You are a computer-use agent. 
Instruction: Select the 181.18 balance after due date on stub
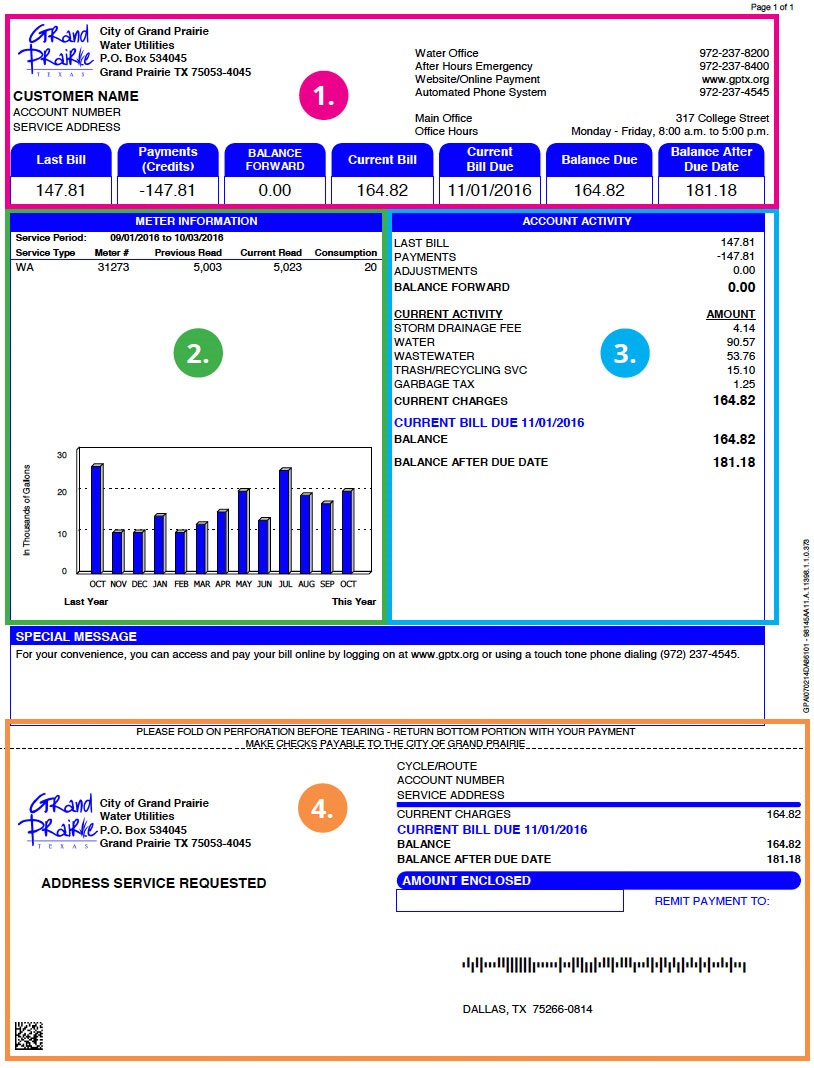tap(783, 859)
